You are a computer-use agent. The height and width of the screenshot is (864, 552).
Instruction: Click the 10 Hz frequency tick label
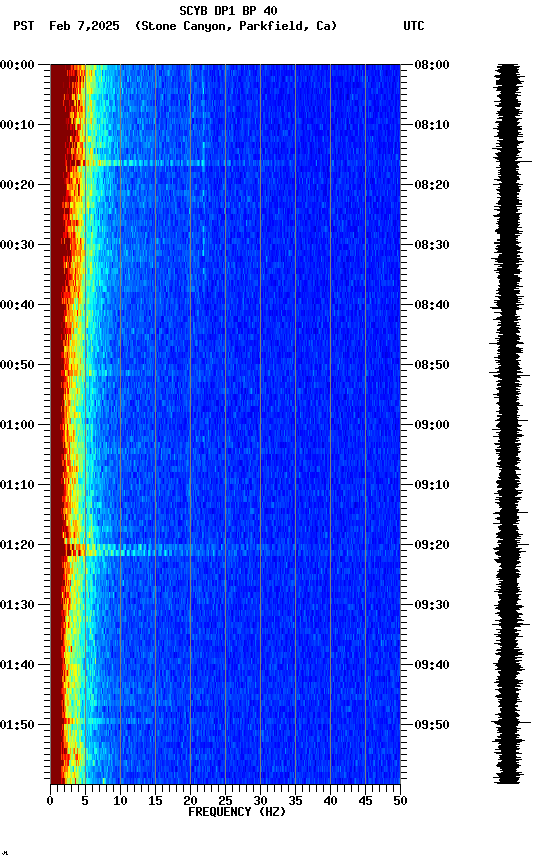click(x=120, y=801)
